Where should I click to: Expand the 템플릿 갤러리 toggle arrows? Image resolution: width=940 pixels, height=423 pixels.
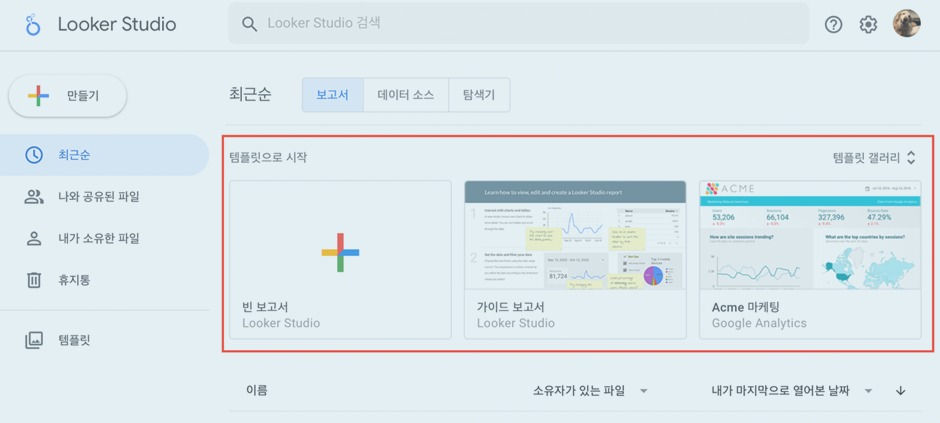point(911,158)
